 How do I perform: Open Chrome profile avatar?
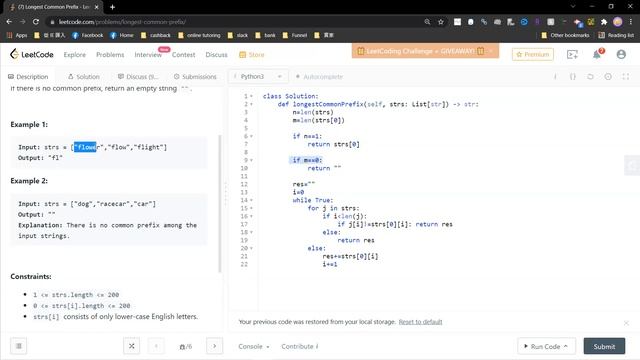[618, 22]
